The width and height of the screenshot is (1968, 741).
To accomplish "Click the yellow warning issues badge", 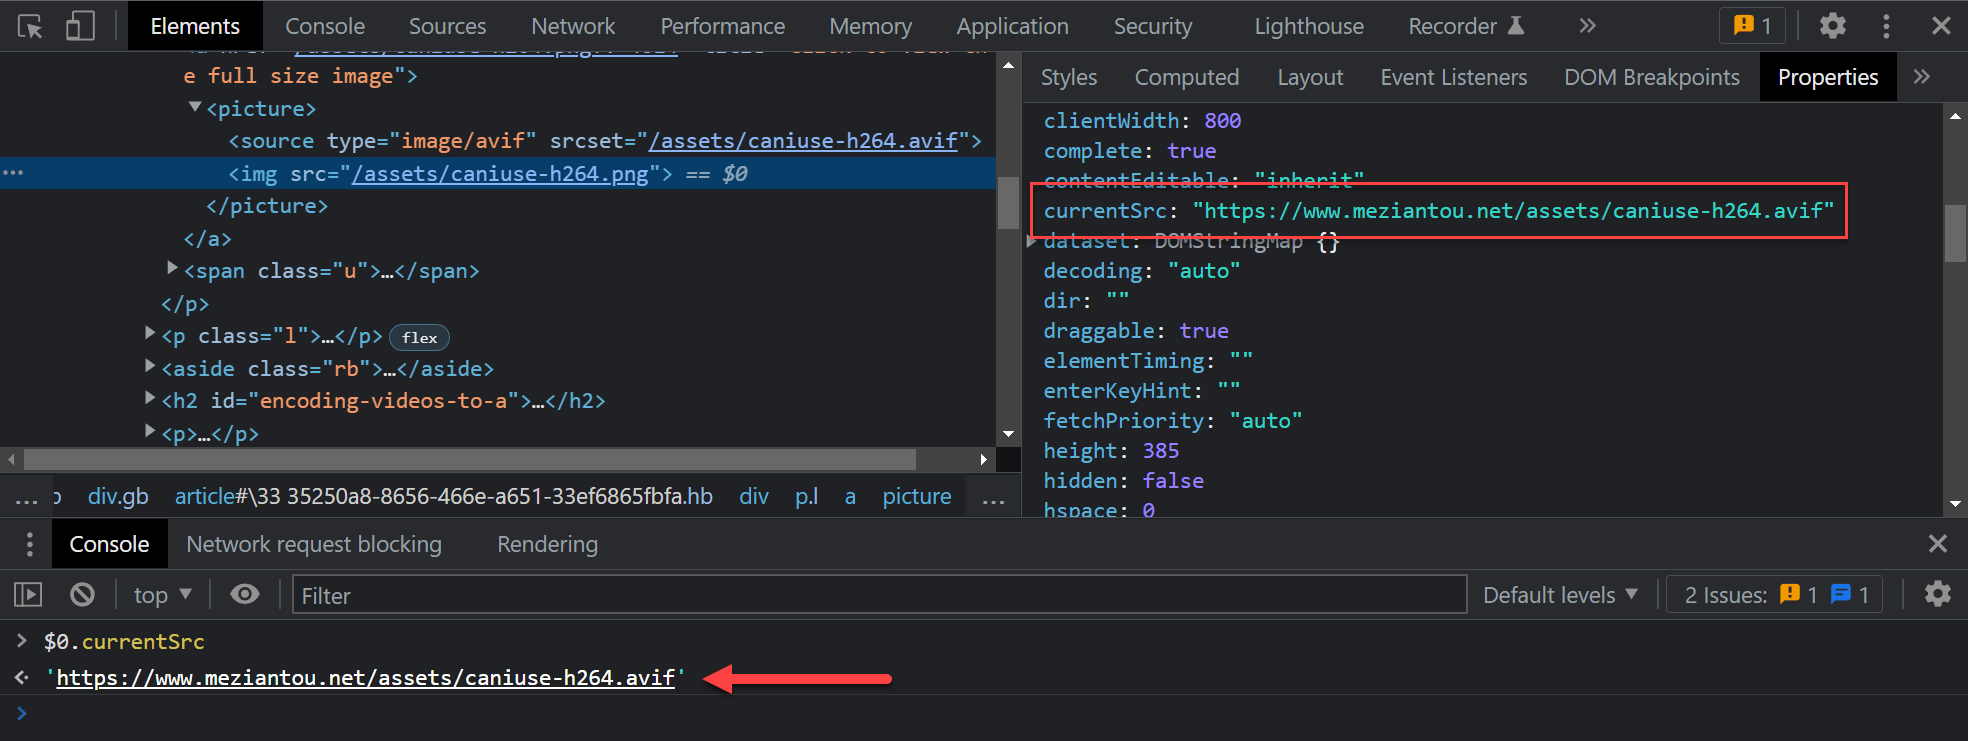I will (1752, 26).
